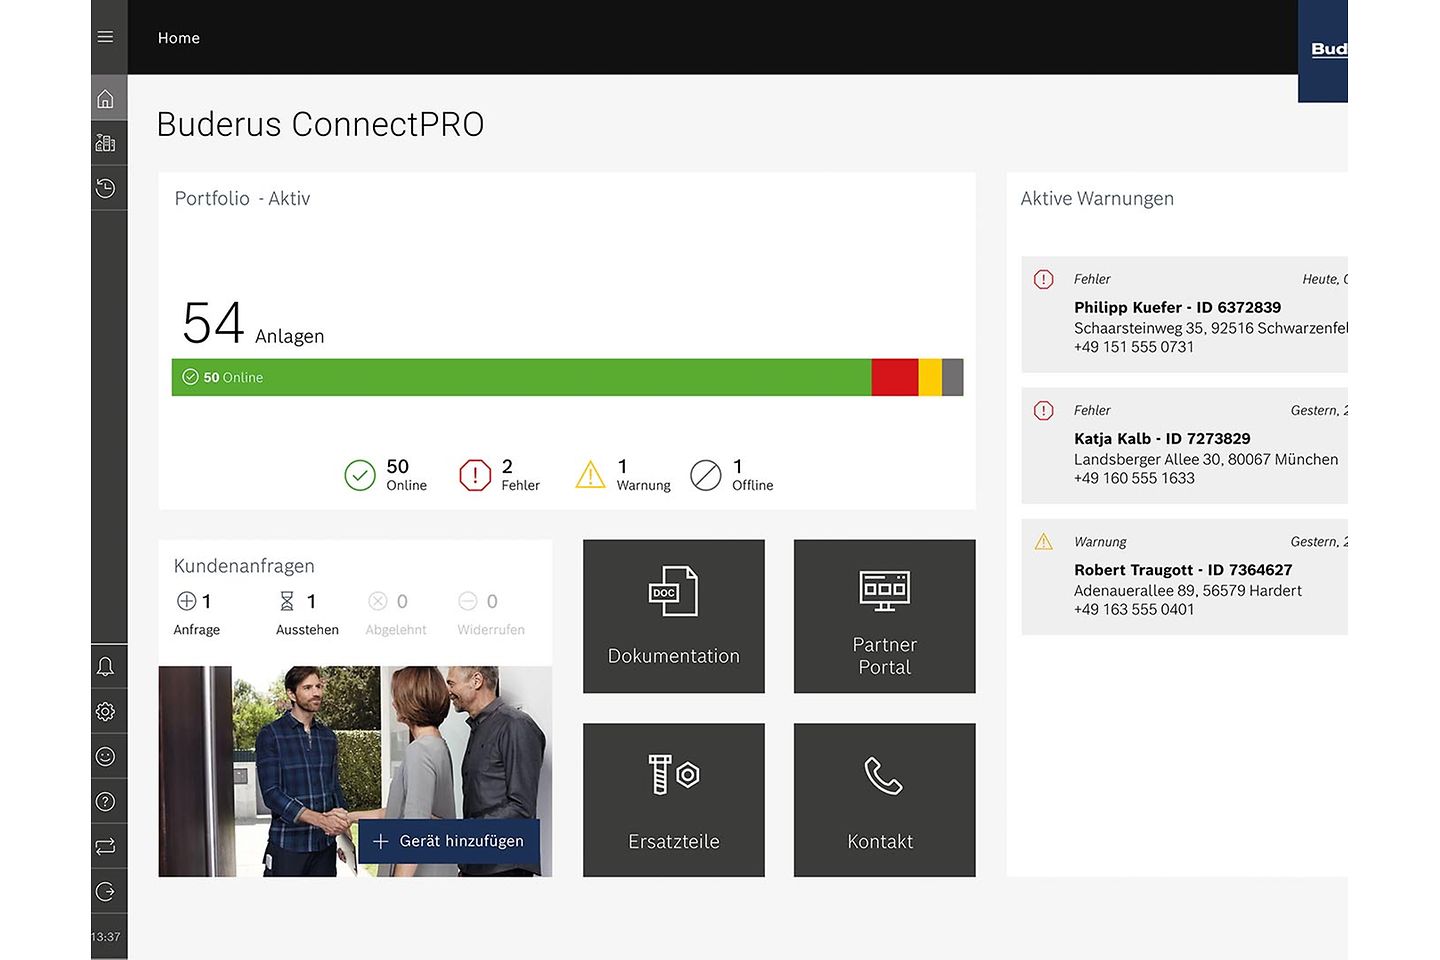
Task: Open settings gear icon in sidebar
Action: tap(105, 712)
